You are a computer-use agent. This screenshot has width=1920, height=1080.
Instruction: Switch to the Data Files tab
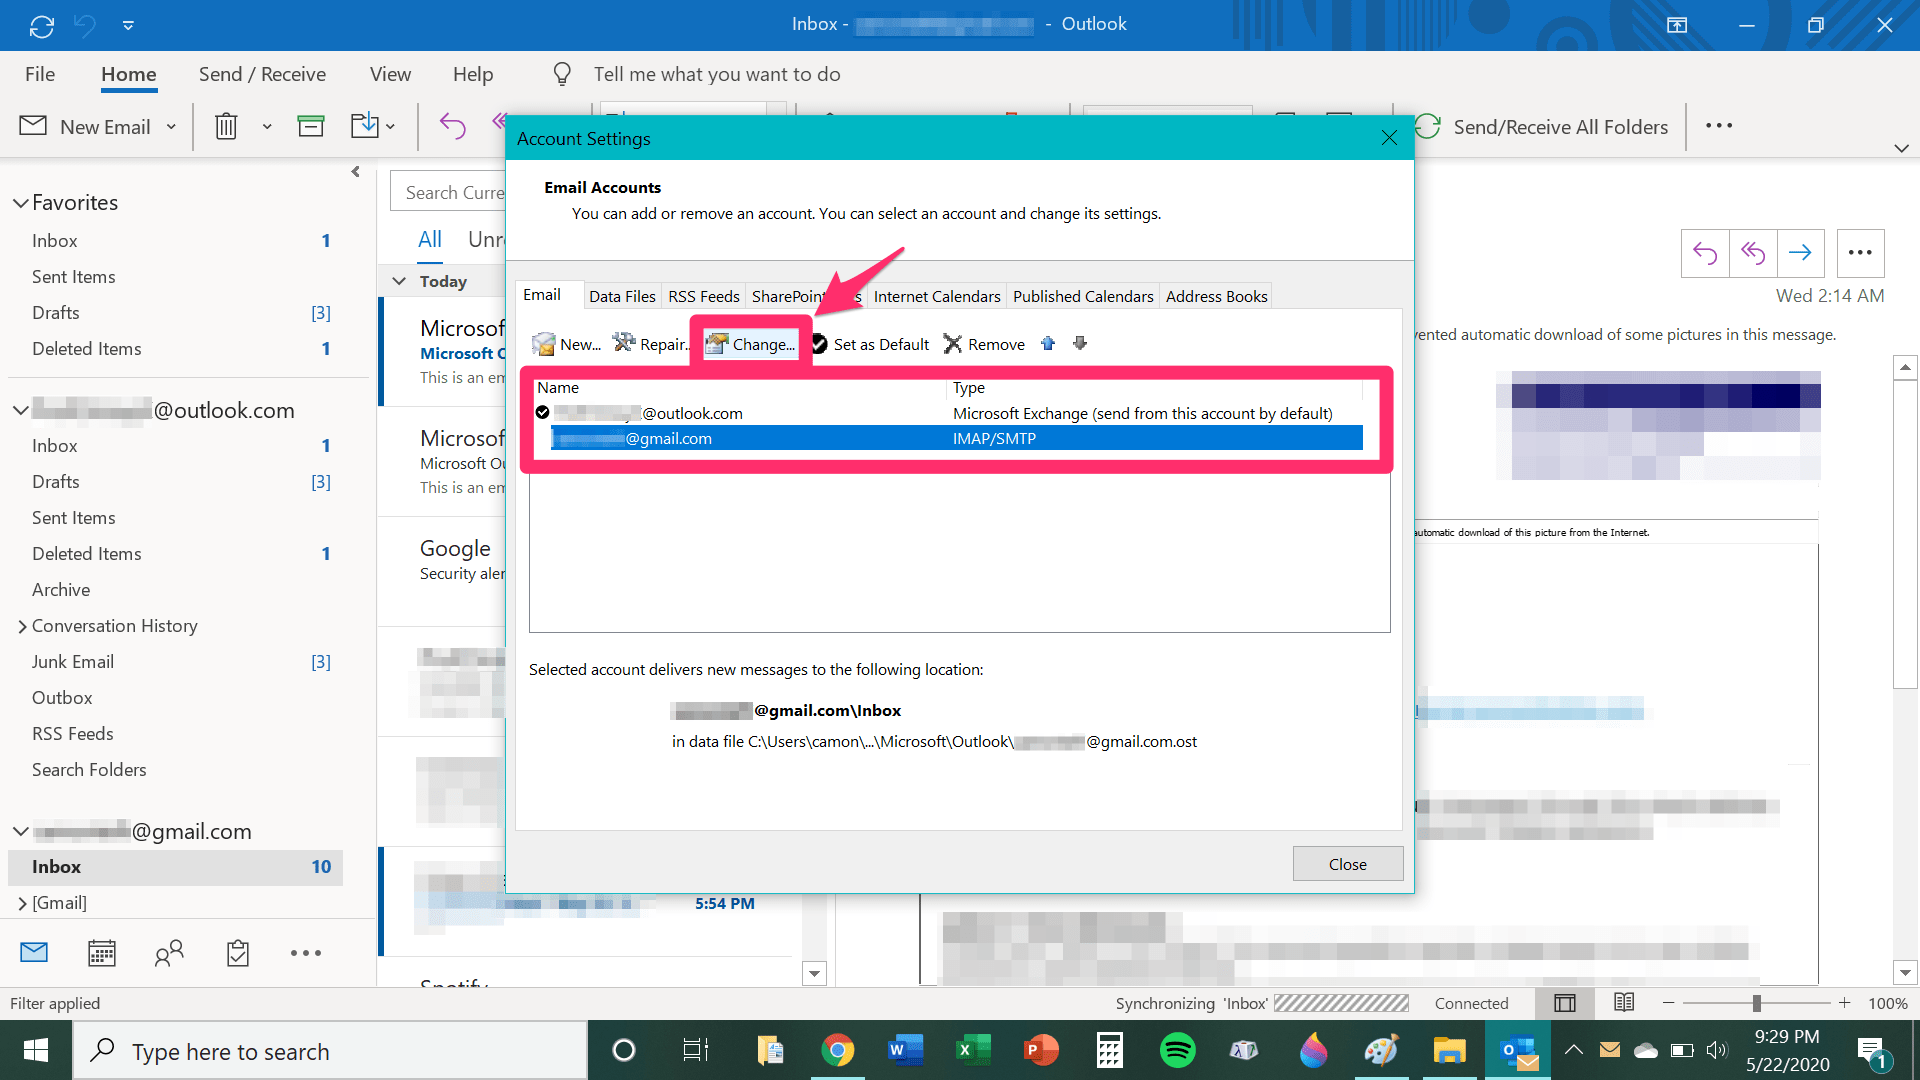(x=622, y=296)
